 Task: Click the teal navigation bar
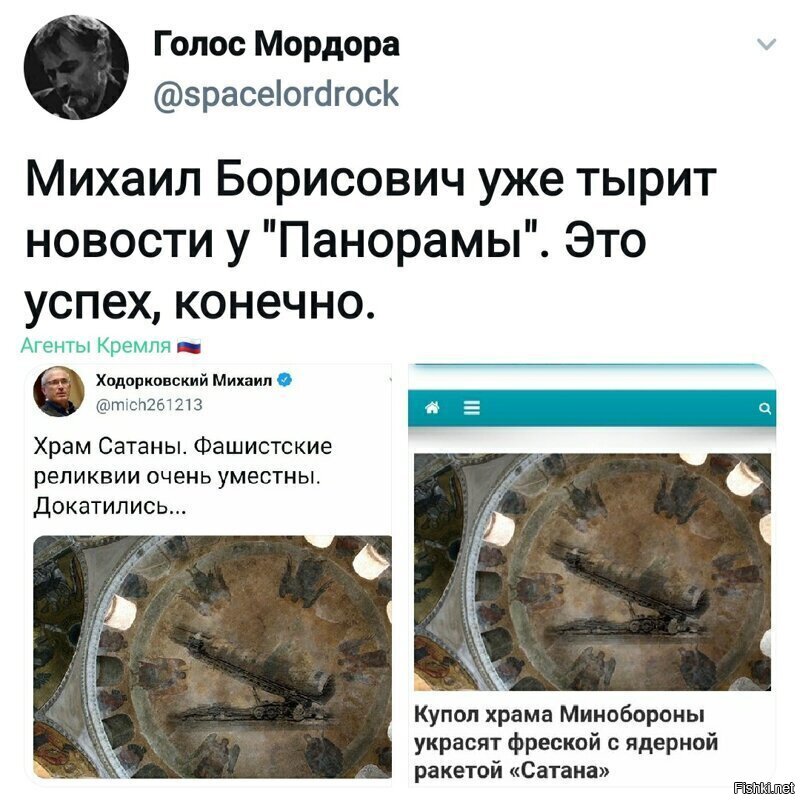click(592, 408)
